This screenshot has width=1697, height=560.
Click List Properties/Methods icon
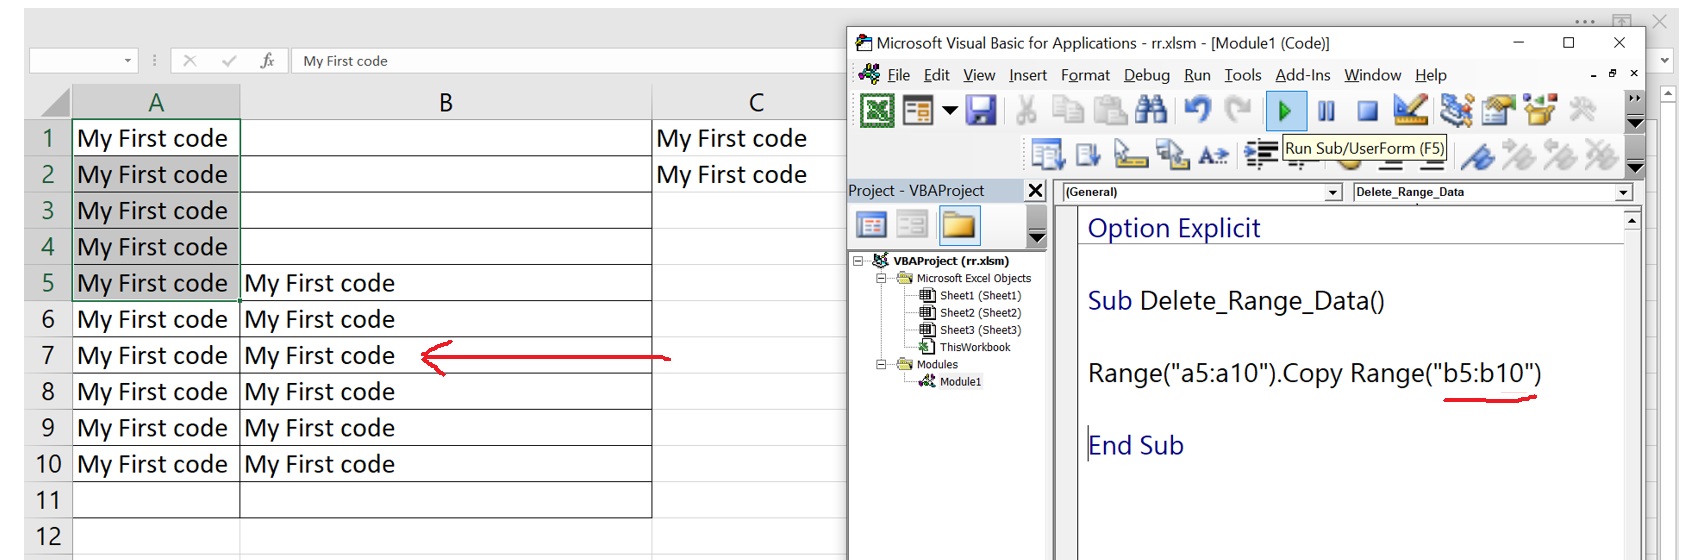pyautogui.click(x=1047, y=155)
